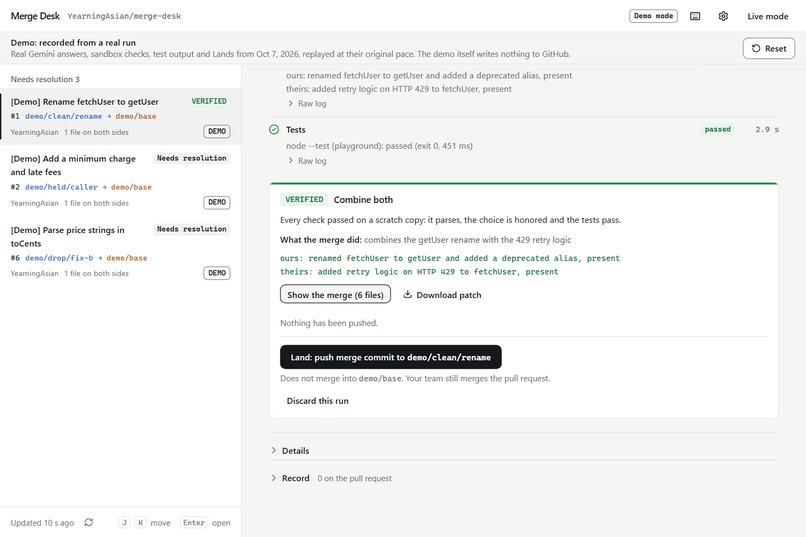Click the refresh icon beside Updated 10 s ago

89,522
